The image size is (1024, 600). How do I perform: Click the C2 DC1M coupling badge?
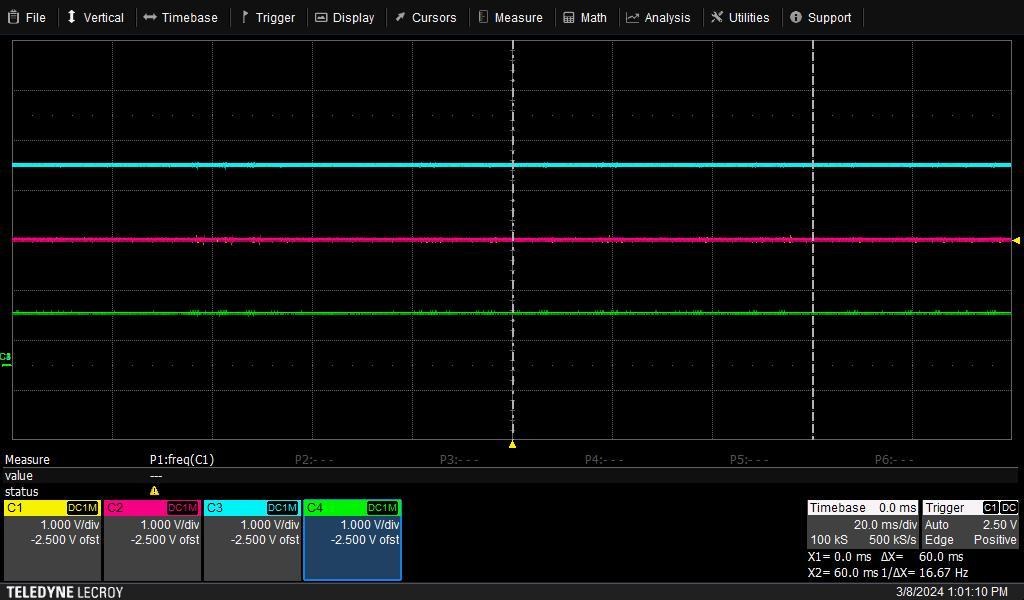[x=183, y=507]
